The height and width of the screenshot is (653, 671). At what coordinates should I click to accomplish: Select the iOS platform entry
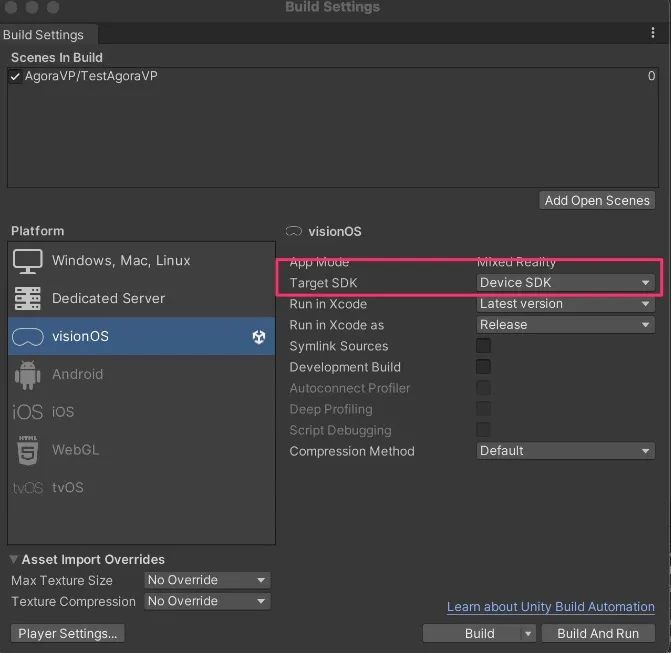pos(141,412)
